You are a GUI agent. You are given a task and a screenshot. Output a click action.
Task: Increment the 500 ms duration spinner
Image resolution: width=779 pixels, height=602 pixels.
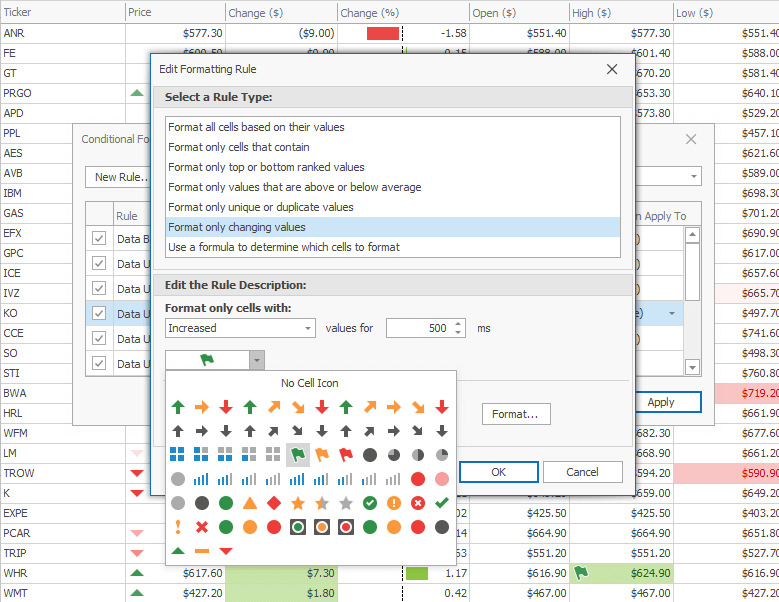click(458, 323)
